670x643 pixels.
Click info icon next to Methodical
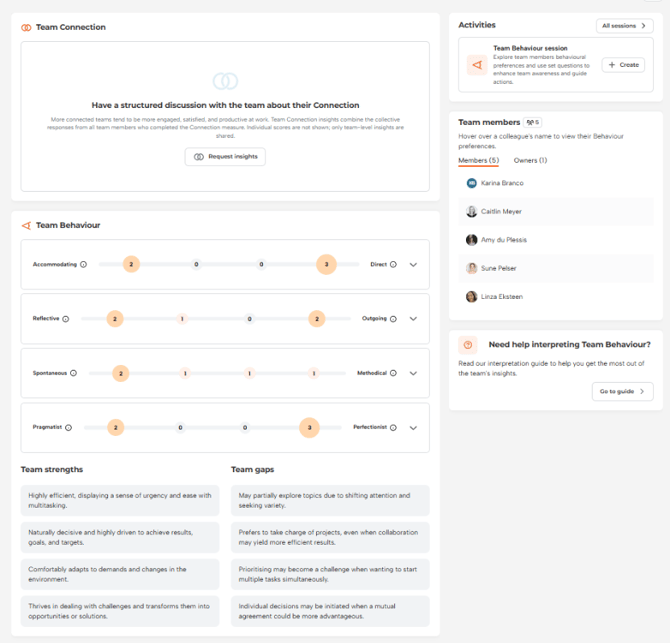pos(393,373)
